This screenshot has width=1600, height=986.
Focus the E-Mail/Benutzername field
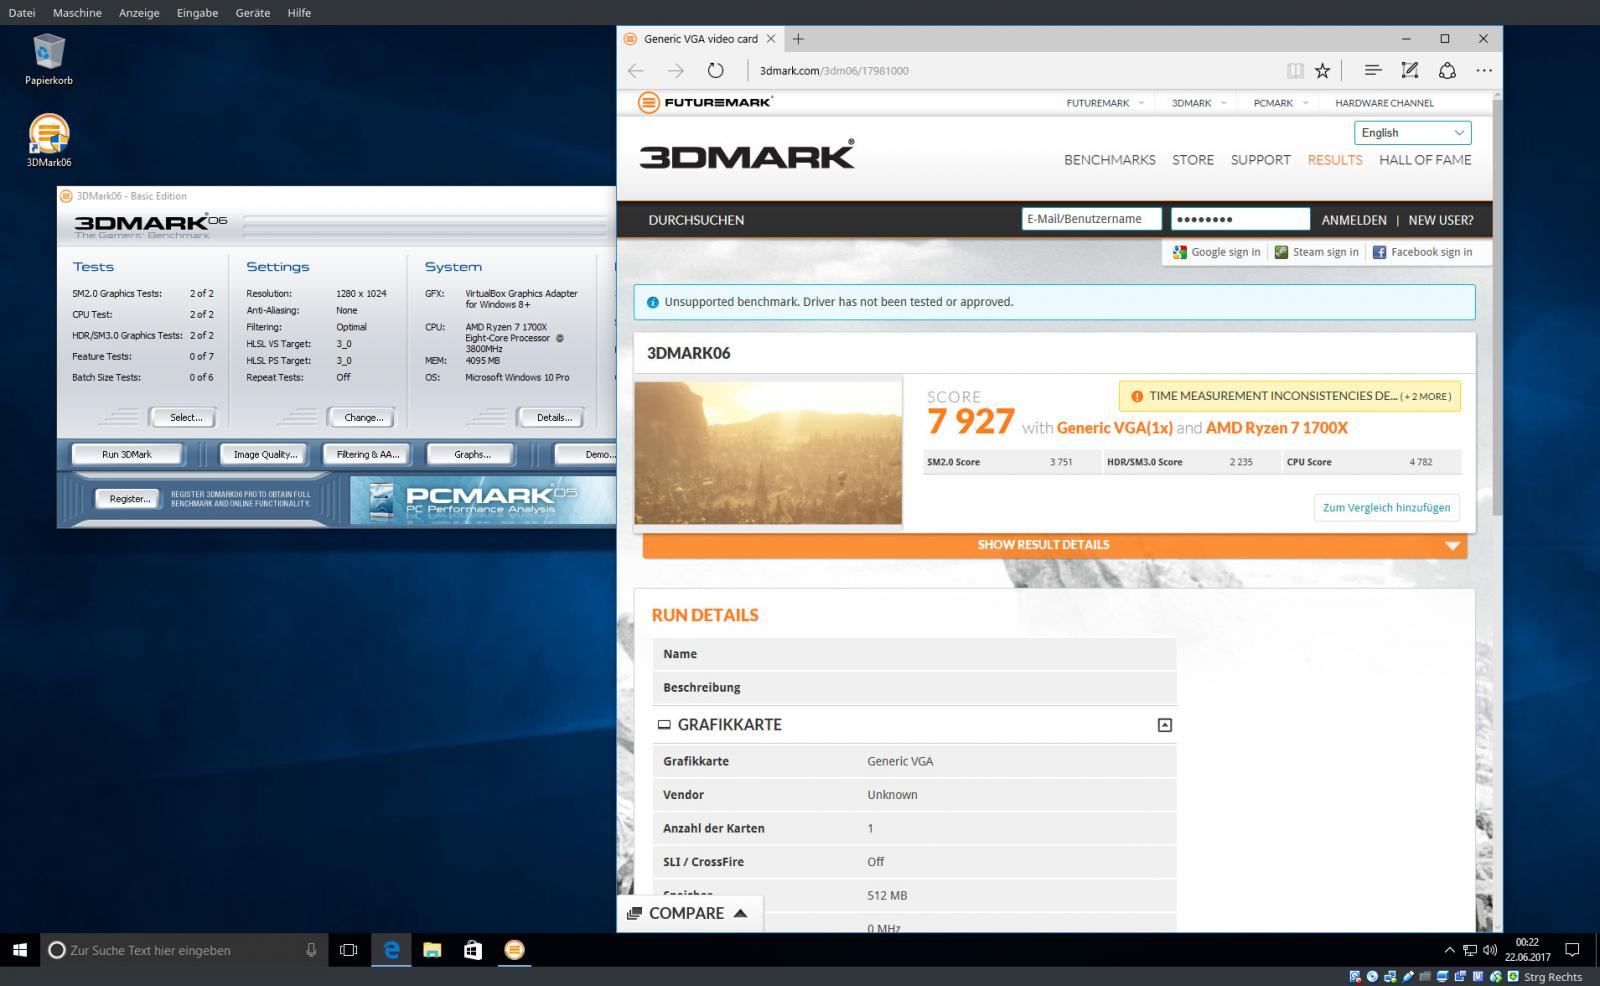(x=1091, y=219)
